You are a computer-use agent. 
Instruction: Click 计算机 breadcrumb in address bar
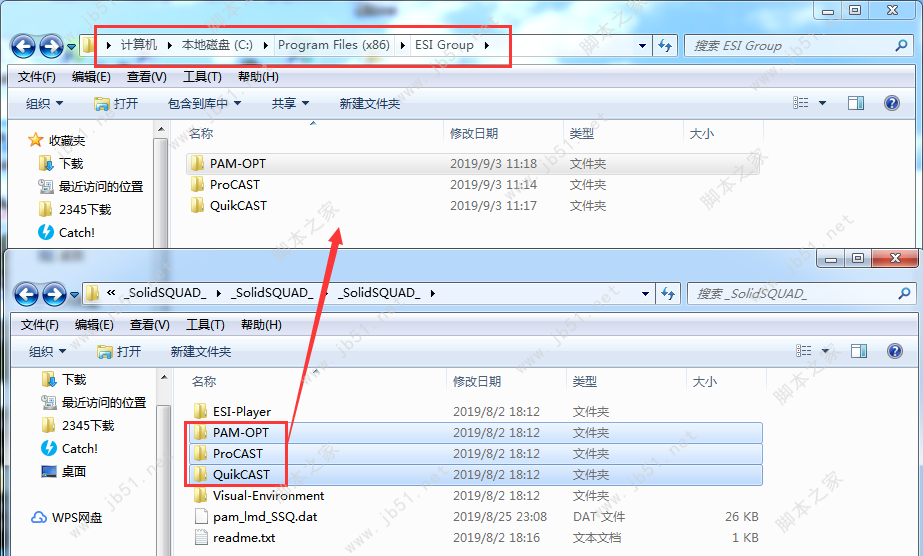pyautogui.click(x=139, y=45)
